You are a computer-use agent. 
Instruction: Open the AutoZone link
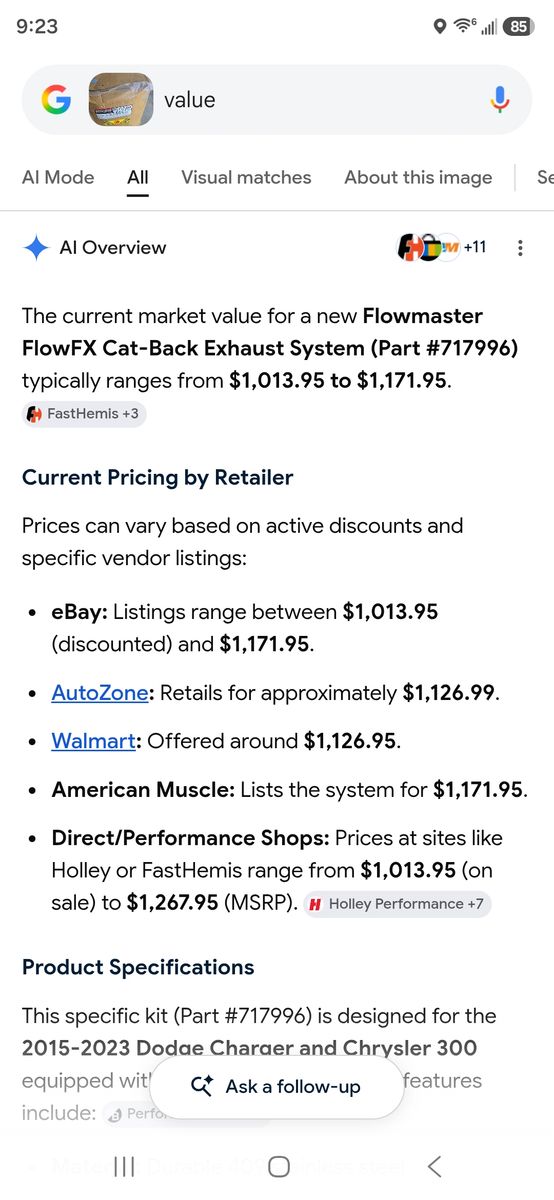click(x=100, y=692)
